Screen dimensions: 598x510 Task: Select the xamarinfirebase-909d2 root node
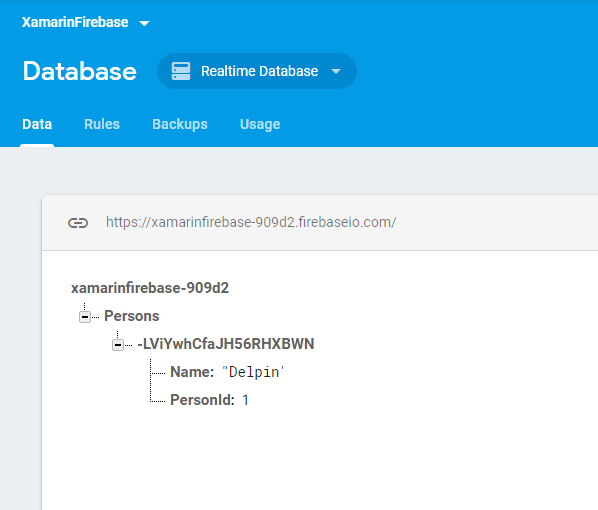pyautogui.click(x=150, y=288)
